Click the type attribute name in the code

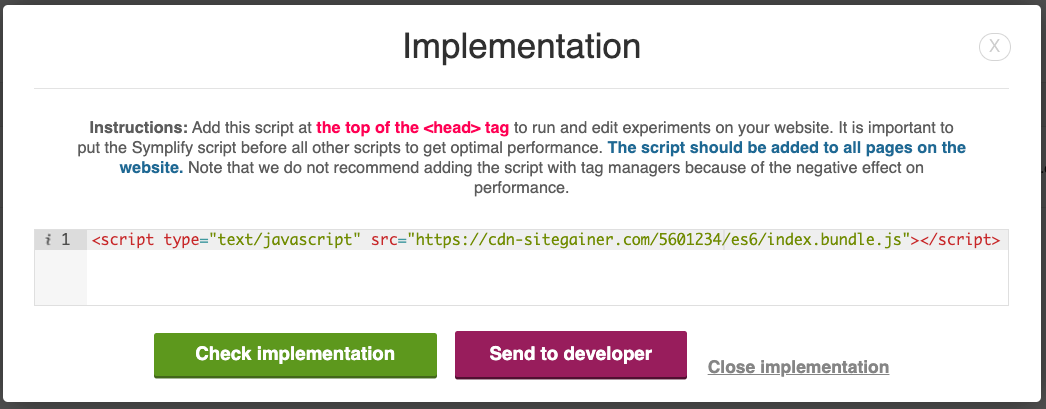[181, 240]
